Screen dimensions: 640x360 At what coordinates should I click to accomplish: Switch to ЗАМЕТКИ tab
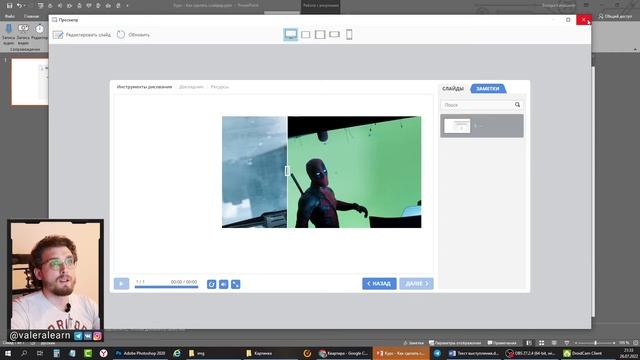coord(488,89)
